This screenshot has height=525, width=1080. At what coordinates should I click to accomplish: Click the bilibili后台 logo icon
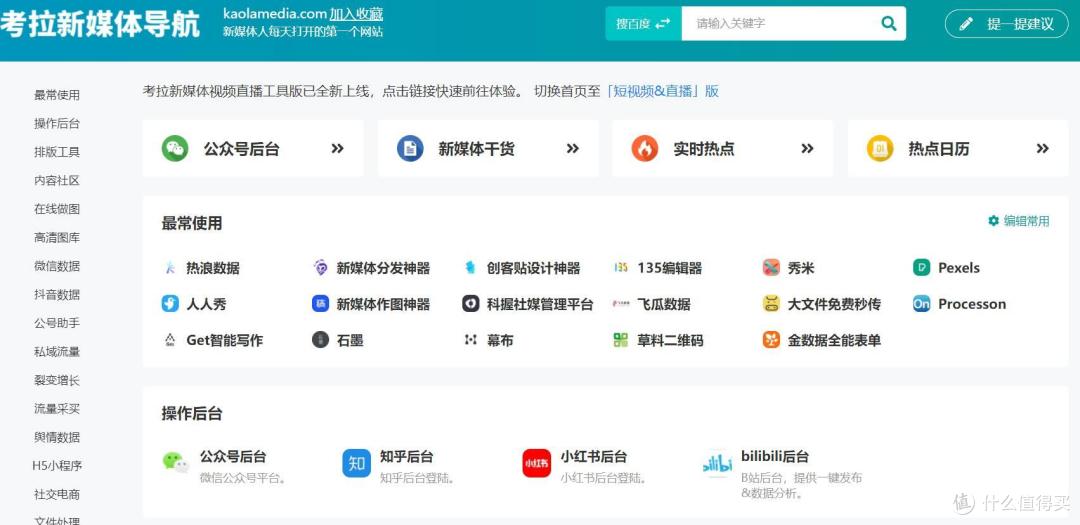717,464
